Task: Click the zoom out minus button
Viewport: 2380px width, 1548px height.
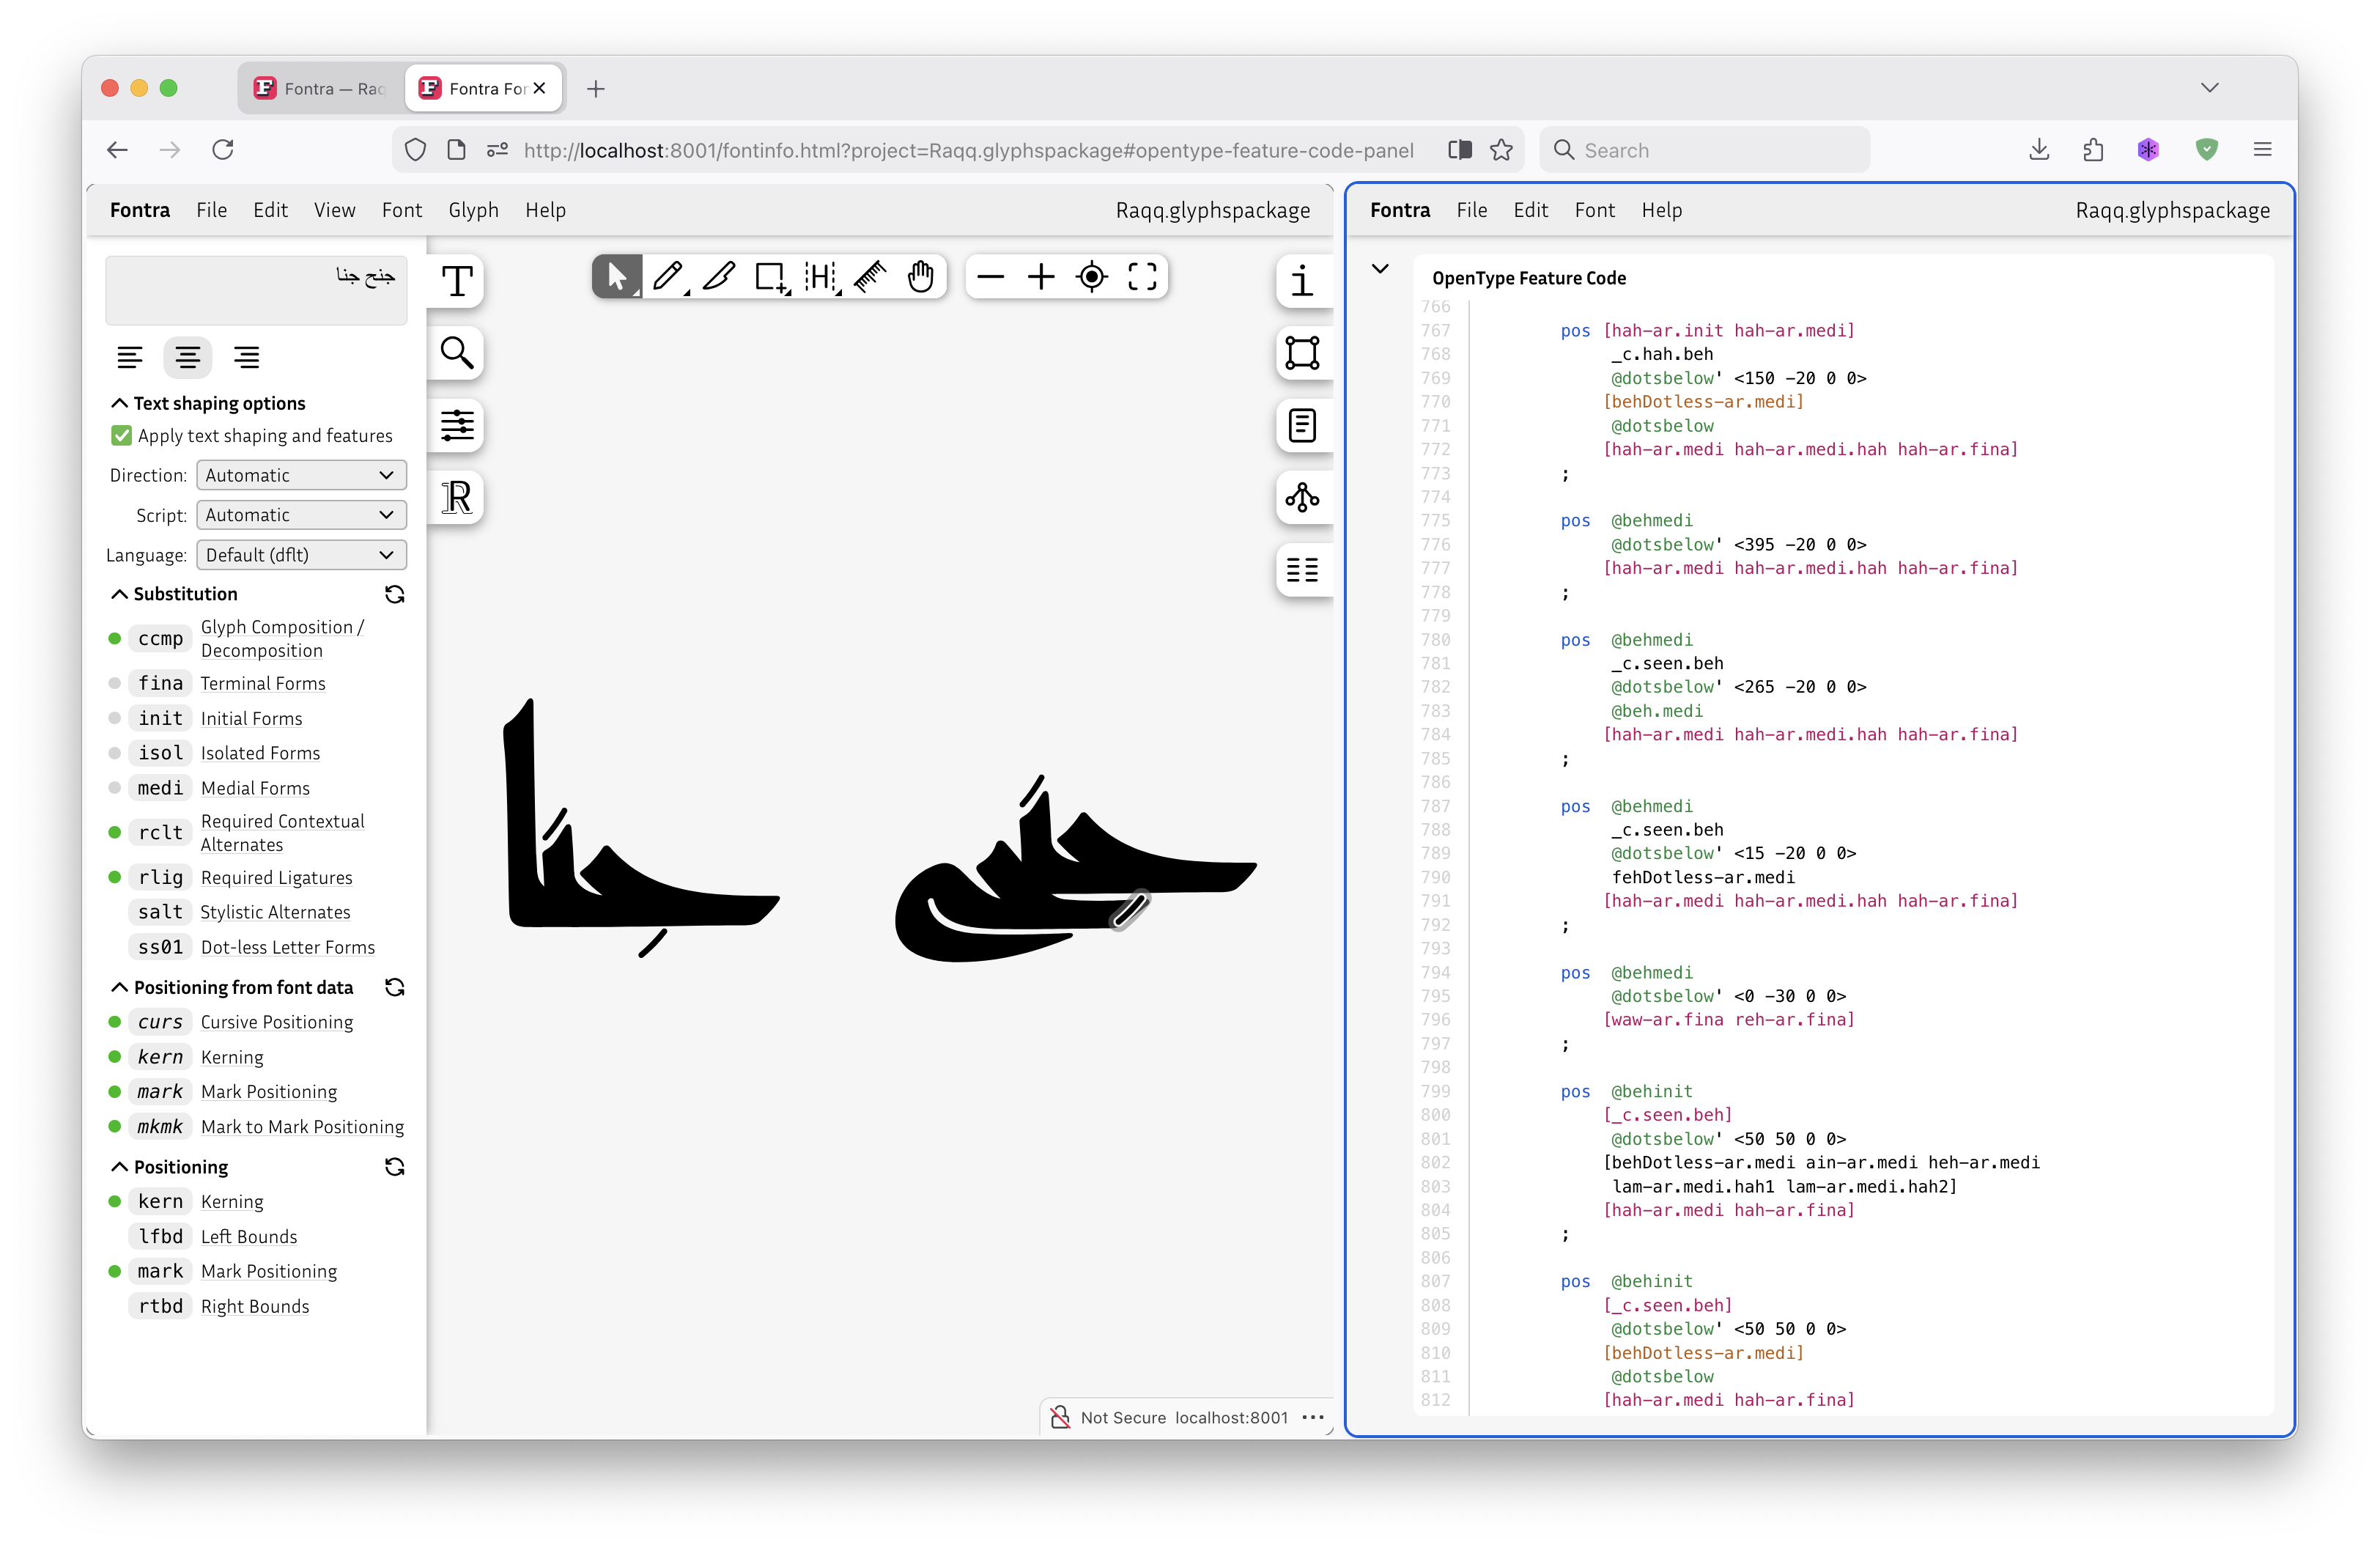Action: [990, 276]
